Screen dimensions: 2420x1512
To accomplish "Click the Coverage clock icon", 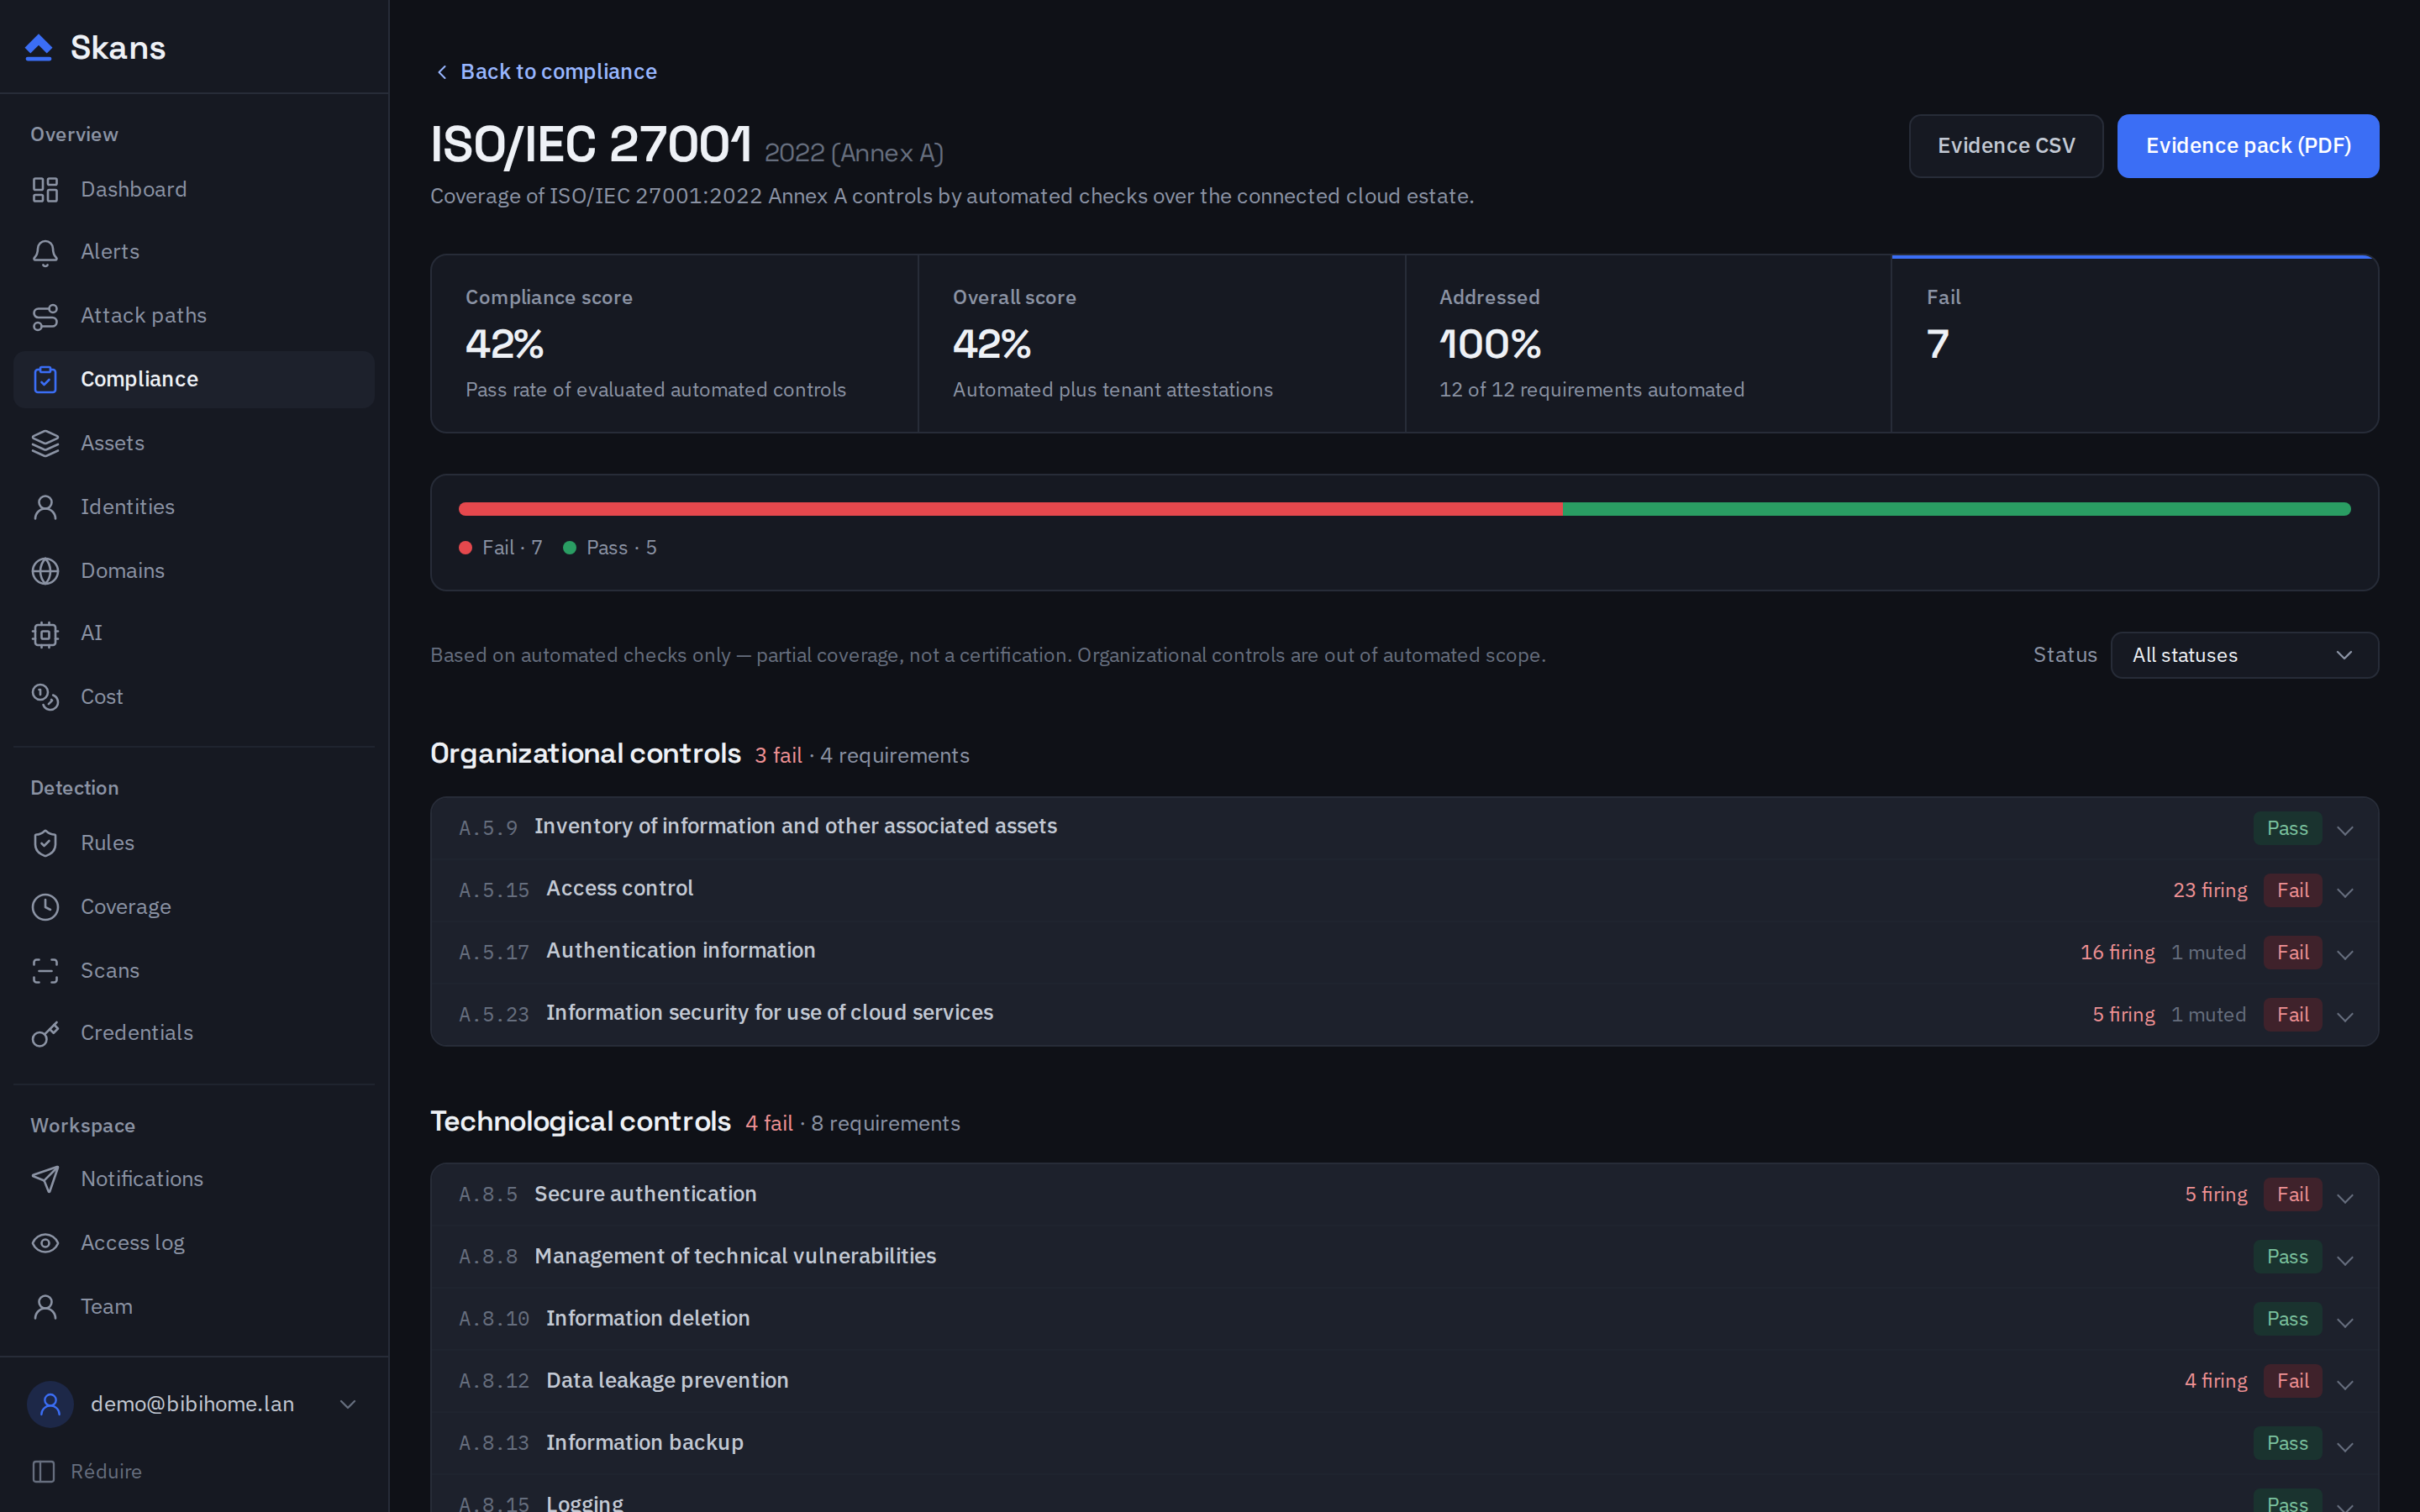I will (x=45, y=907).
